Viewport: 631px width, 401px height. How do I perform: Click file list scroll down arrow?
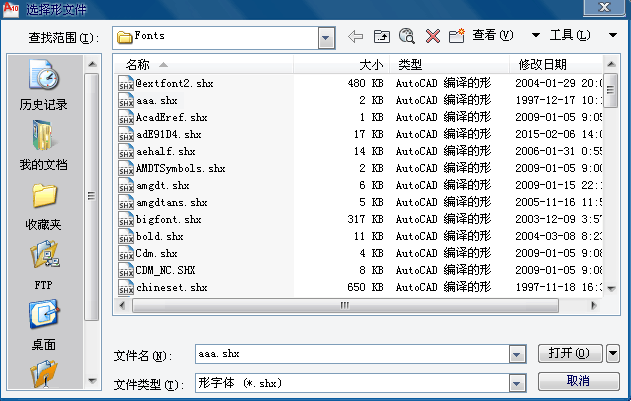611,288
